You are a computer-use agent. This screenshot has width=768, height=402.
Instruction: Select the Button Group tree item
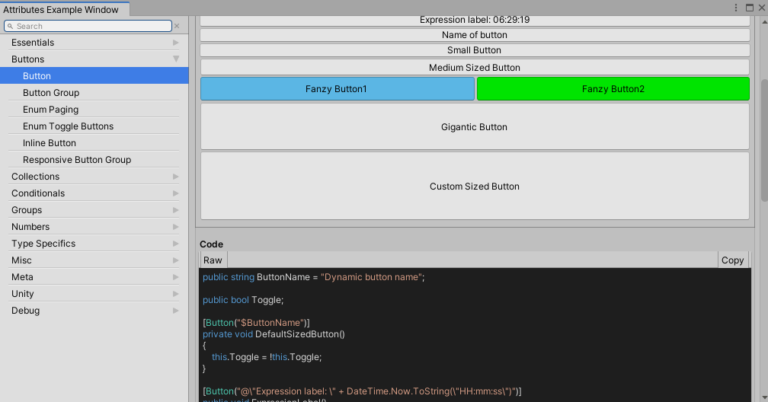point(51,93)
